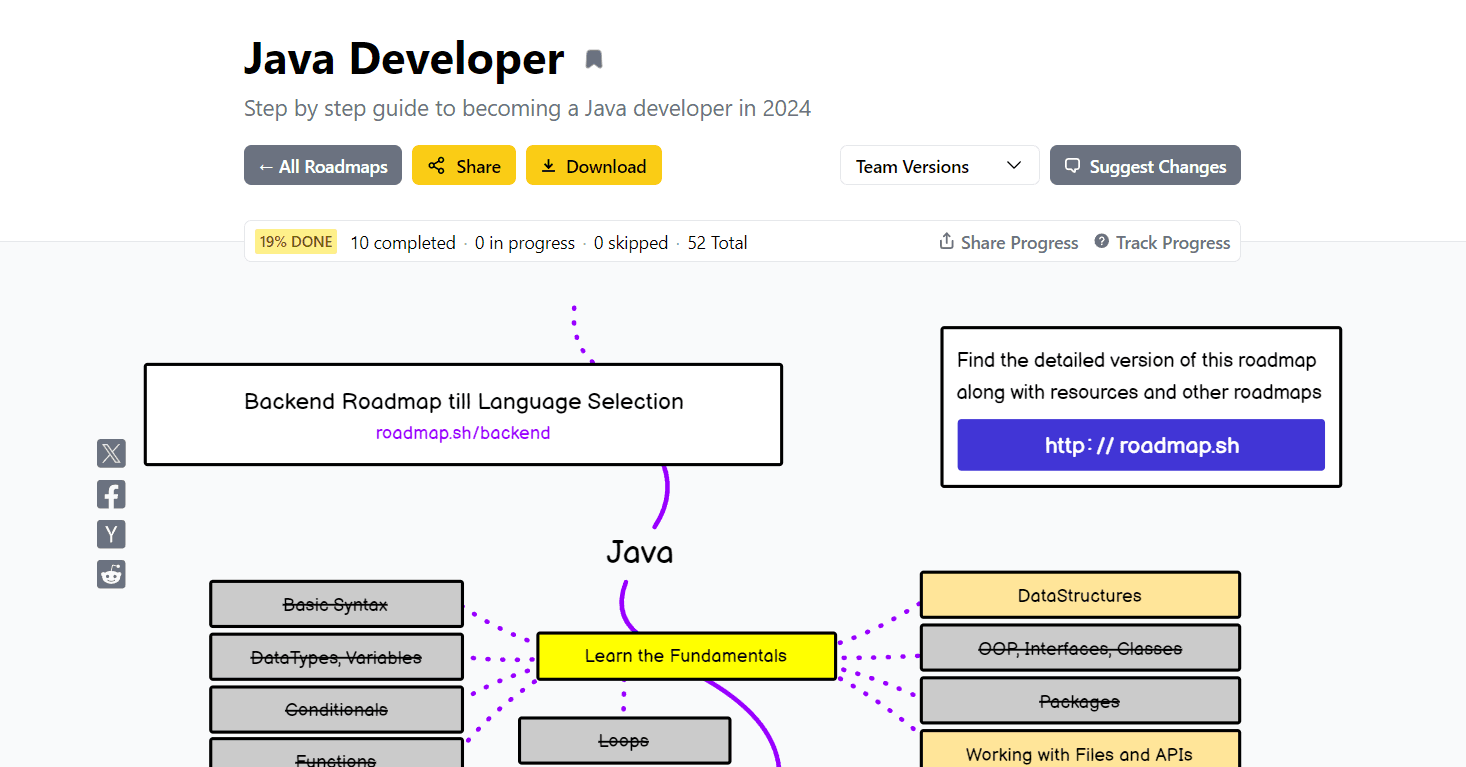Share on Reddit icon
Screen dimensions: 1466x767
point(111,574)
